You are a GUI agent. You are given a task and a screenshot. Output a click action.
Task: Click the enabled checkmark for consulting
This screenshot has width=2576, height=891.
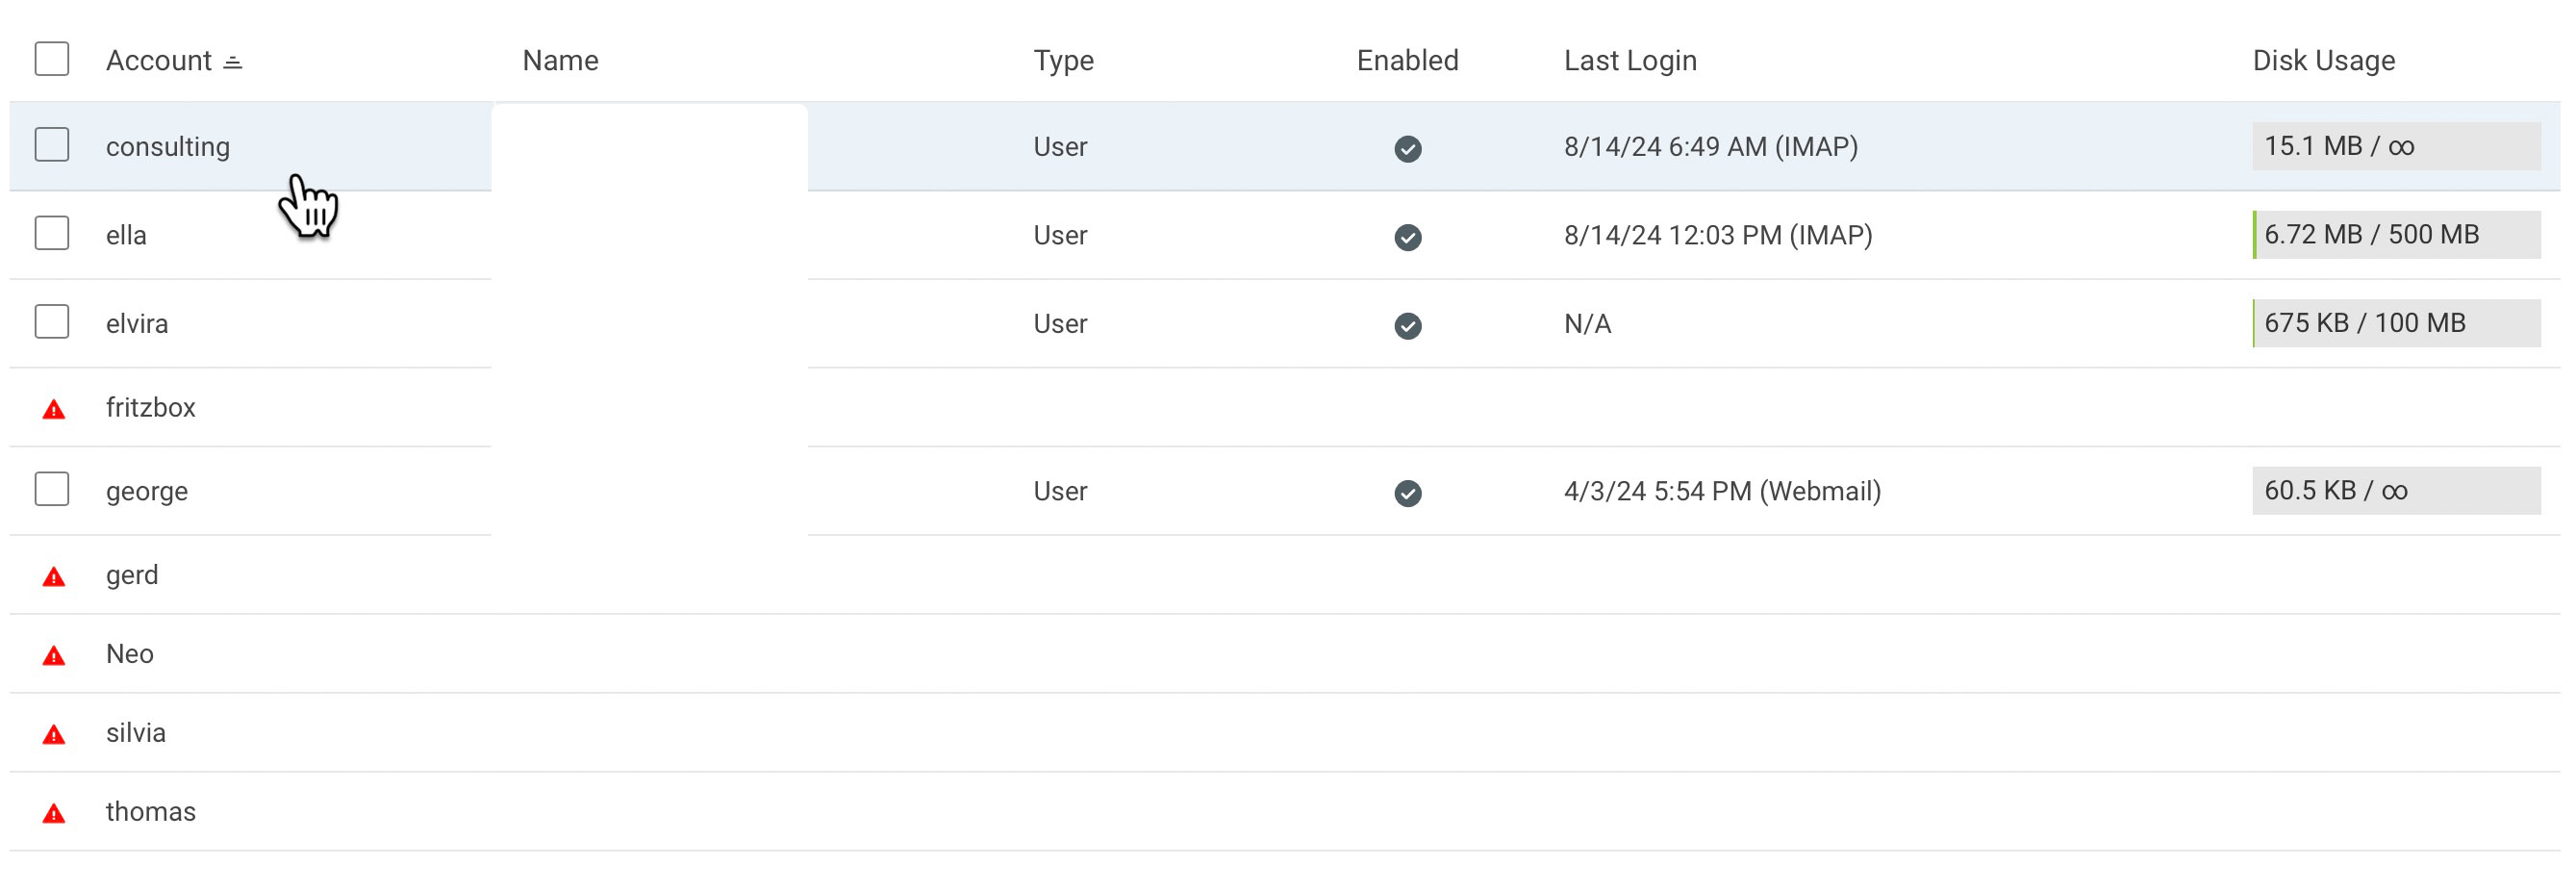pos(1407,149)
